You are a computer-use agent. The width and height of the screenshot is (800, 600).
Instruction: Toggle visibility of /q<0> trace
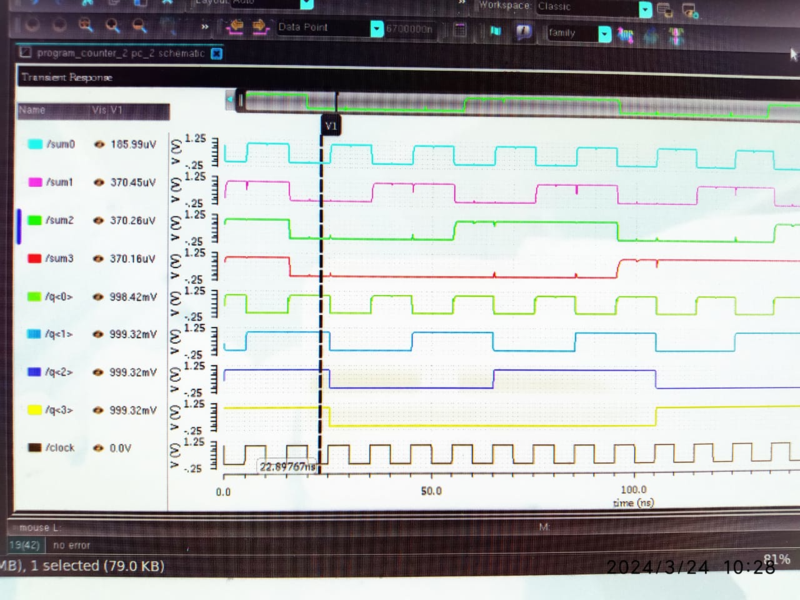click(98, 297)
